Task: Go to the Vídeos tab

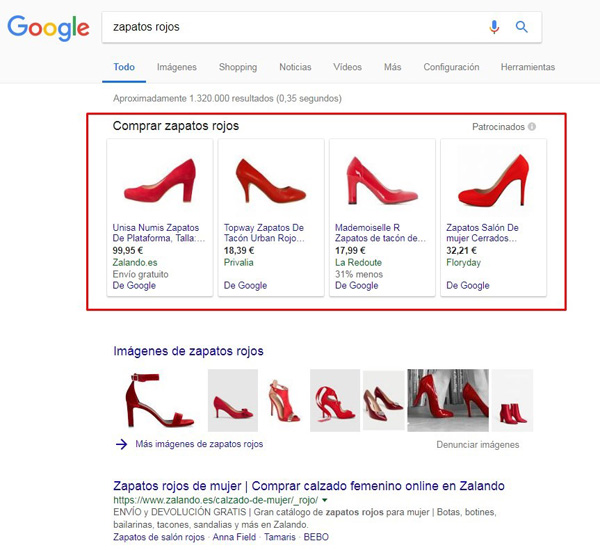Action: click(x=347, y=67)
